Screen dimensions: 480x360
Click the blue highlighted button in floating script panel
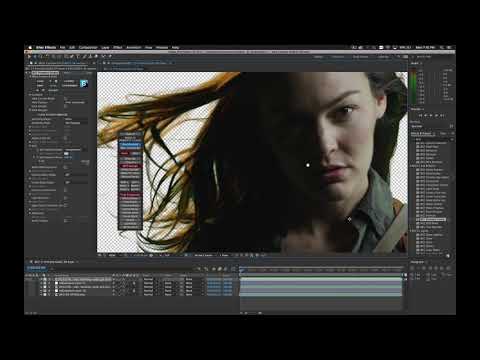tap(131, 146)
